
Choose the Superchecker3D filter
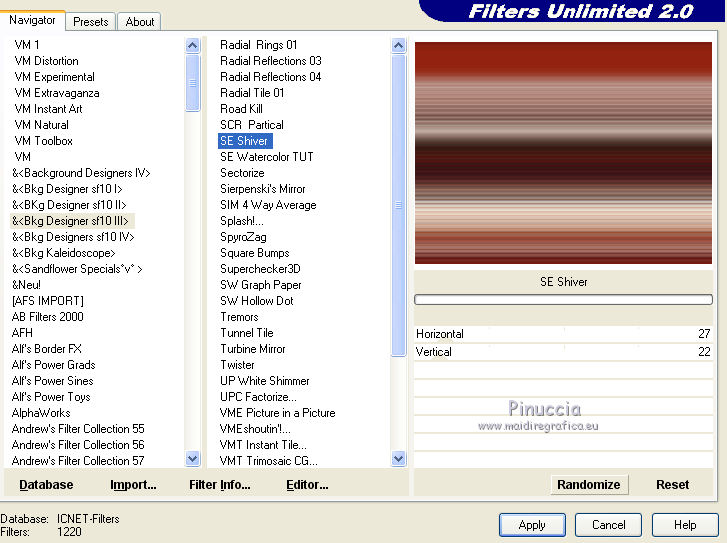(261, 269)
